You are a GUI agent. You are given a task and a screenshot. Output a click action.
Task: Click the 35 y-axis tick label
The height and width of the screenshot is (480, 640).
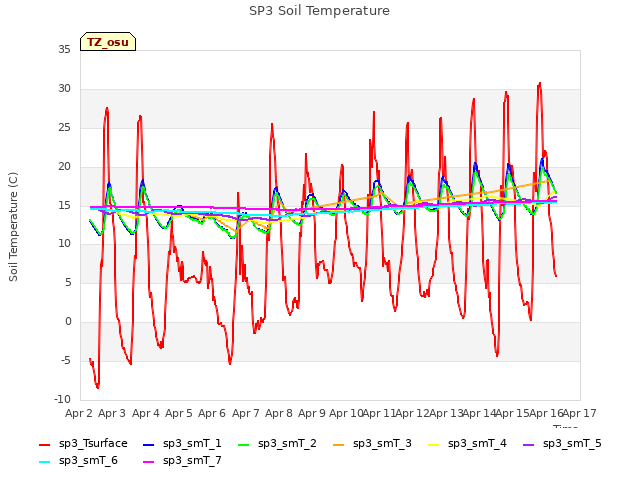[x=64, y=50]
